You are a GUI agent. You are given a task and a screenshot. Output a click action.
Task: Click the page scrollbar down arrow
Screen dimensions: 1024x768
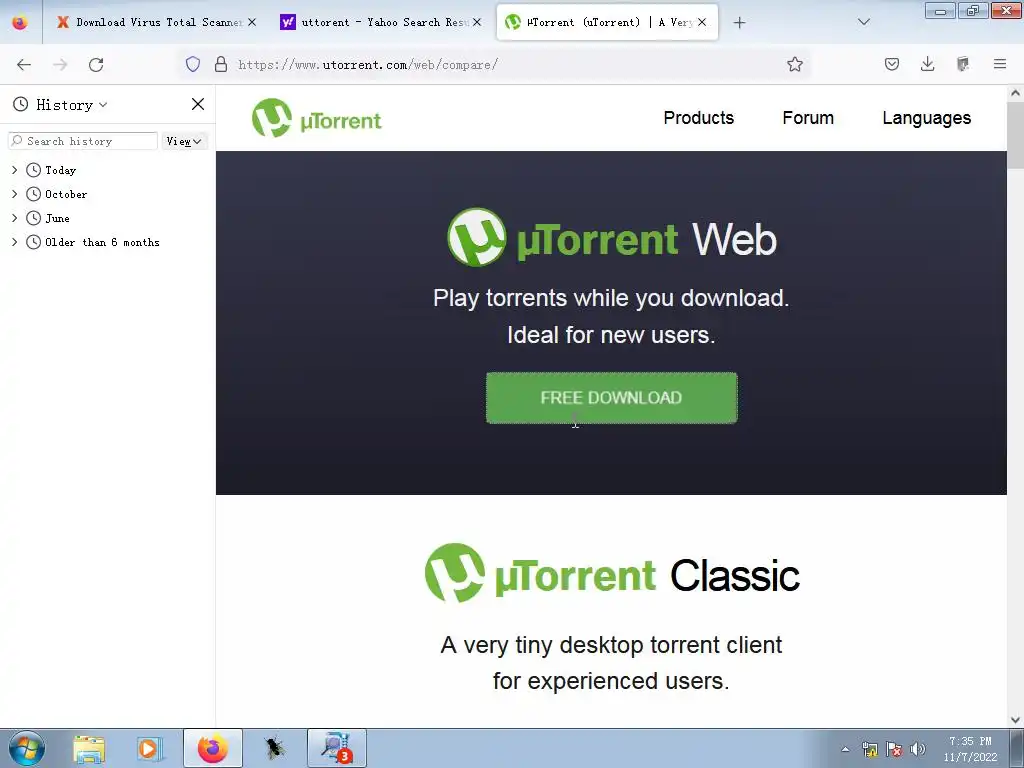[1015, 719]
